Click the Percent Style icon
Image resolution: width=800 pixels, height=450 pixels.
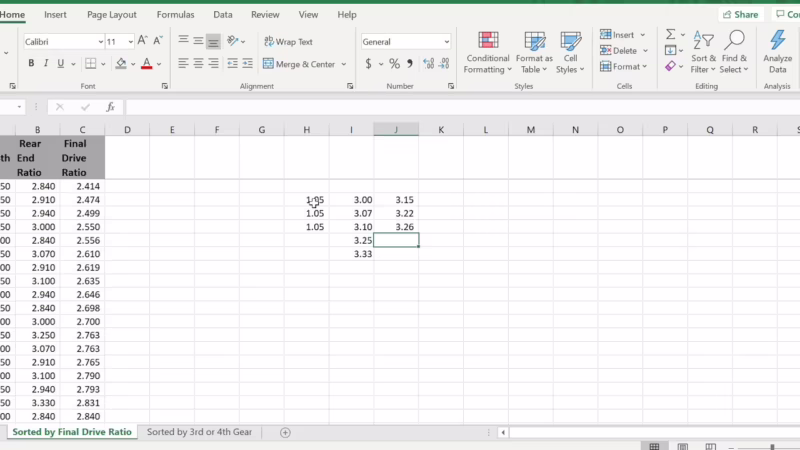(x=394, y=64)
